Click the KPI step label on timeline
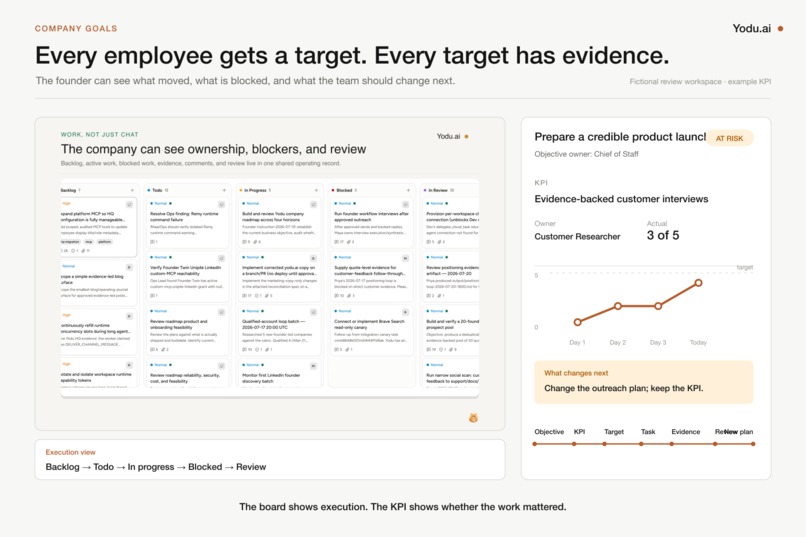The height and width of the screenshot is (537, 806). coord(579,432)
